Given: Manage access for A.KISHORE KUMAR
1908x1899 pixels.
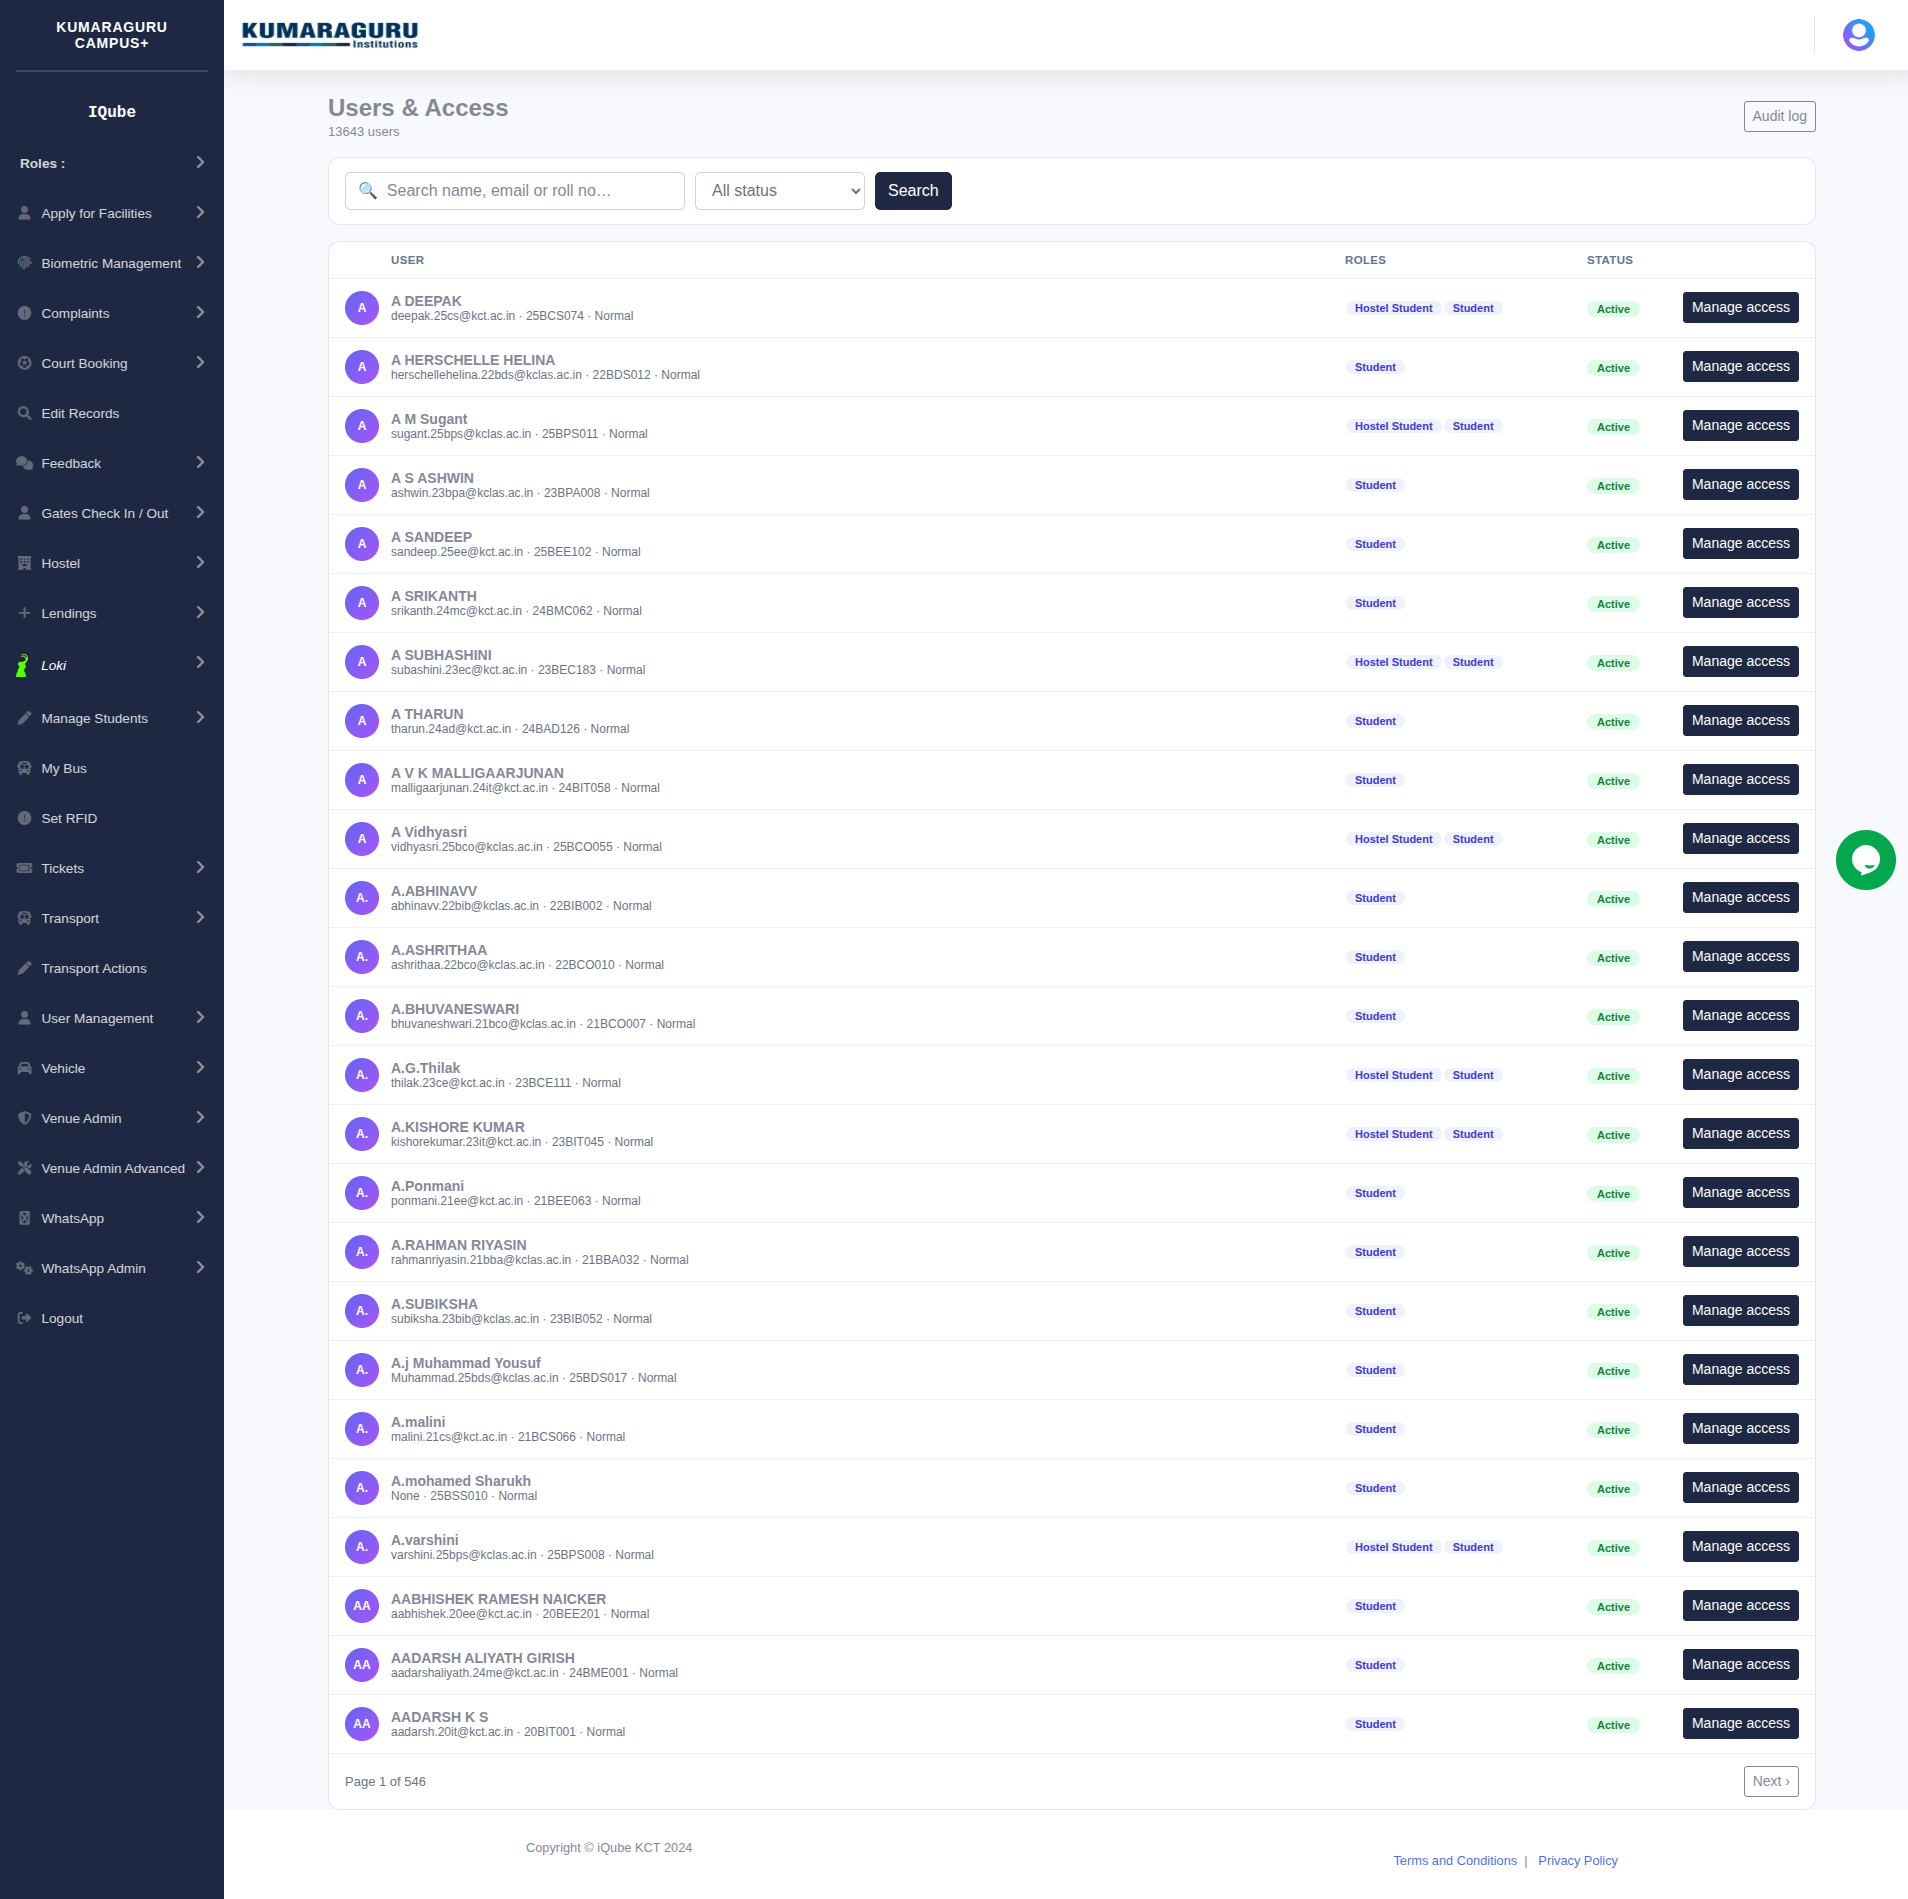Looking at the screenshot, I should (x=1740, y=1134).
